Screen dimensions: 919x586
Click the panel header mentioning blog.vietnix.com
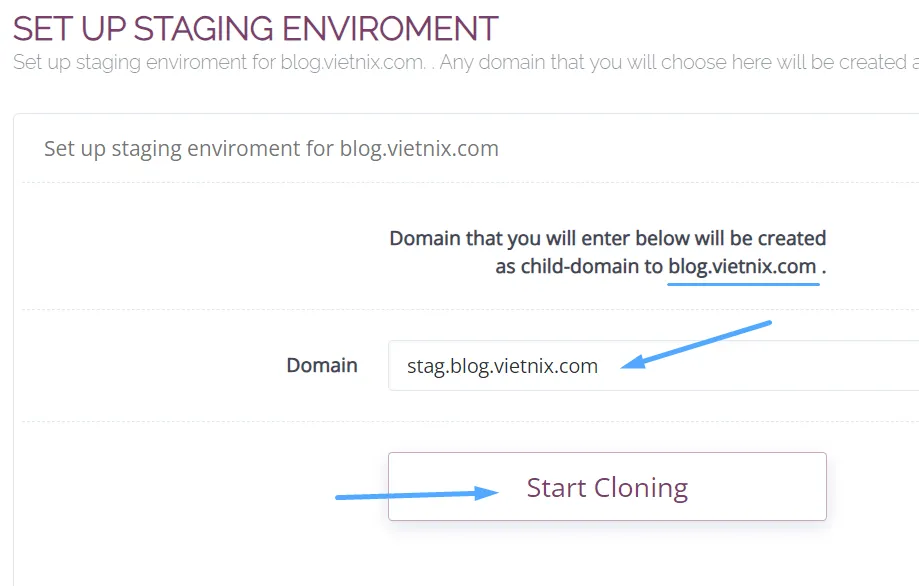click(271, 149)
